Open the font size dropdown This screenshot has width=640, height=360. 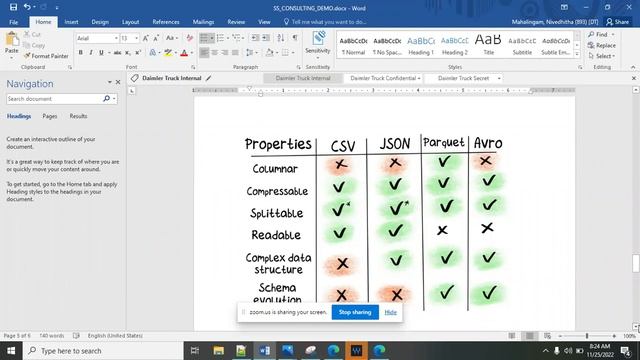coord(136,38)
